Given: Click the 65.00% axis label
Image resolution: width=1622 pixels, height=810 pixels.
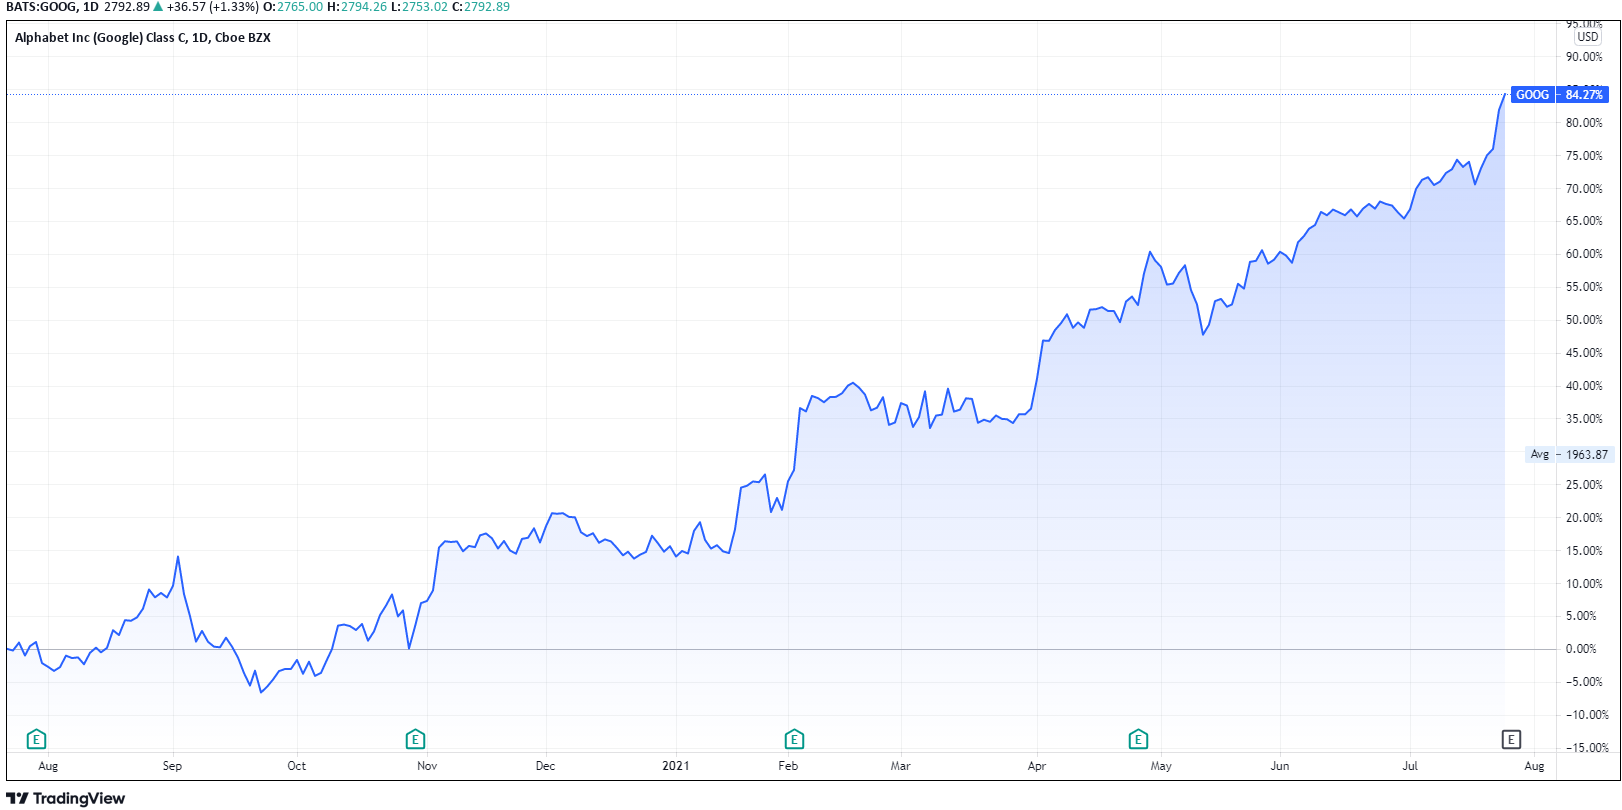Looking at the screenshot, I should [x=1584, y=221].
